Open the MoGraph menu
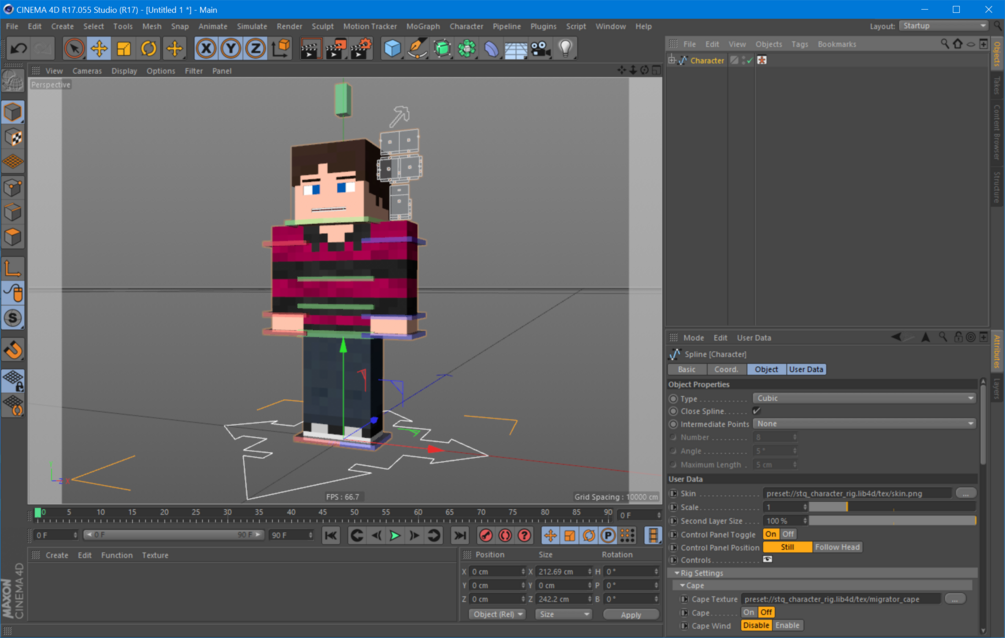 (423, 26)
